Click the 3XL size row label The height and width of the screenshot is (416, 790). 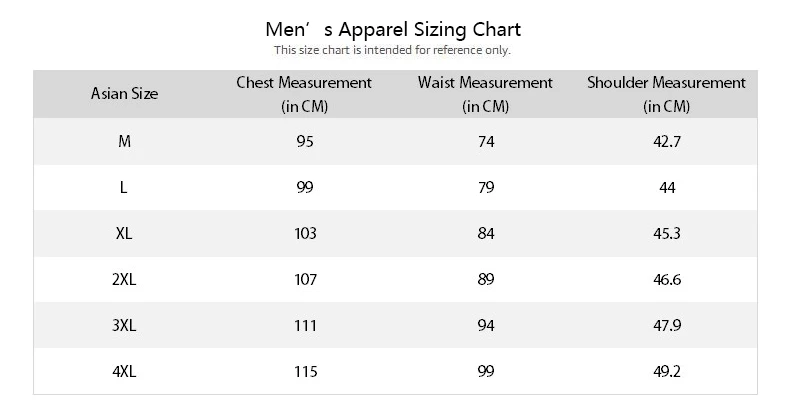pos(124,325)
